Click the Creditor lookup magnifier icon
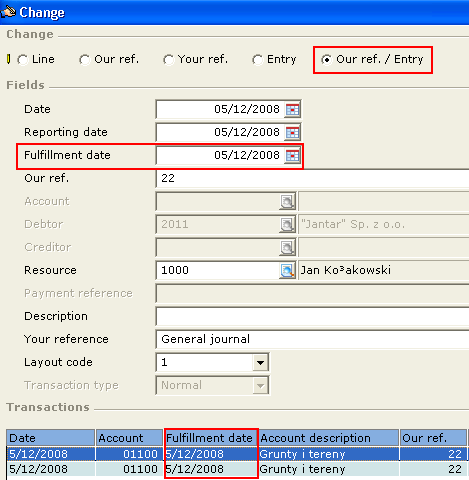This screenshot has width=469, height=480. [x=287, y=247]
